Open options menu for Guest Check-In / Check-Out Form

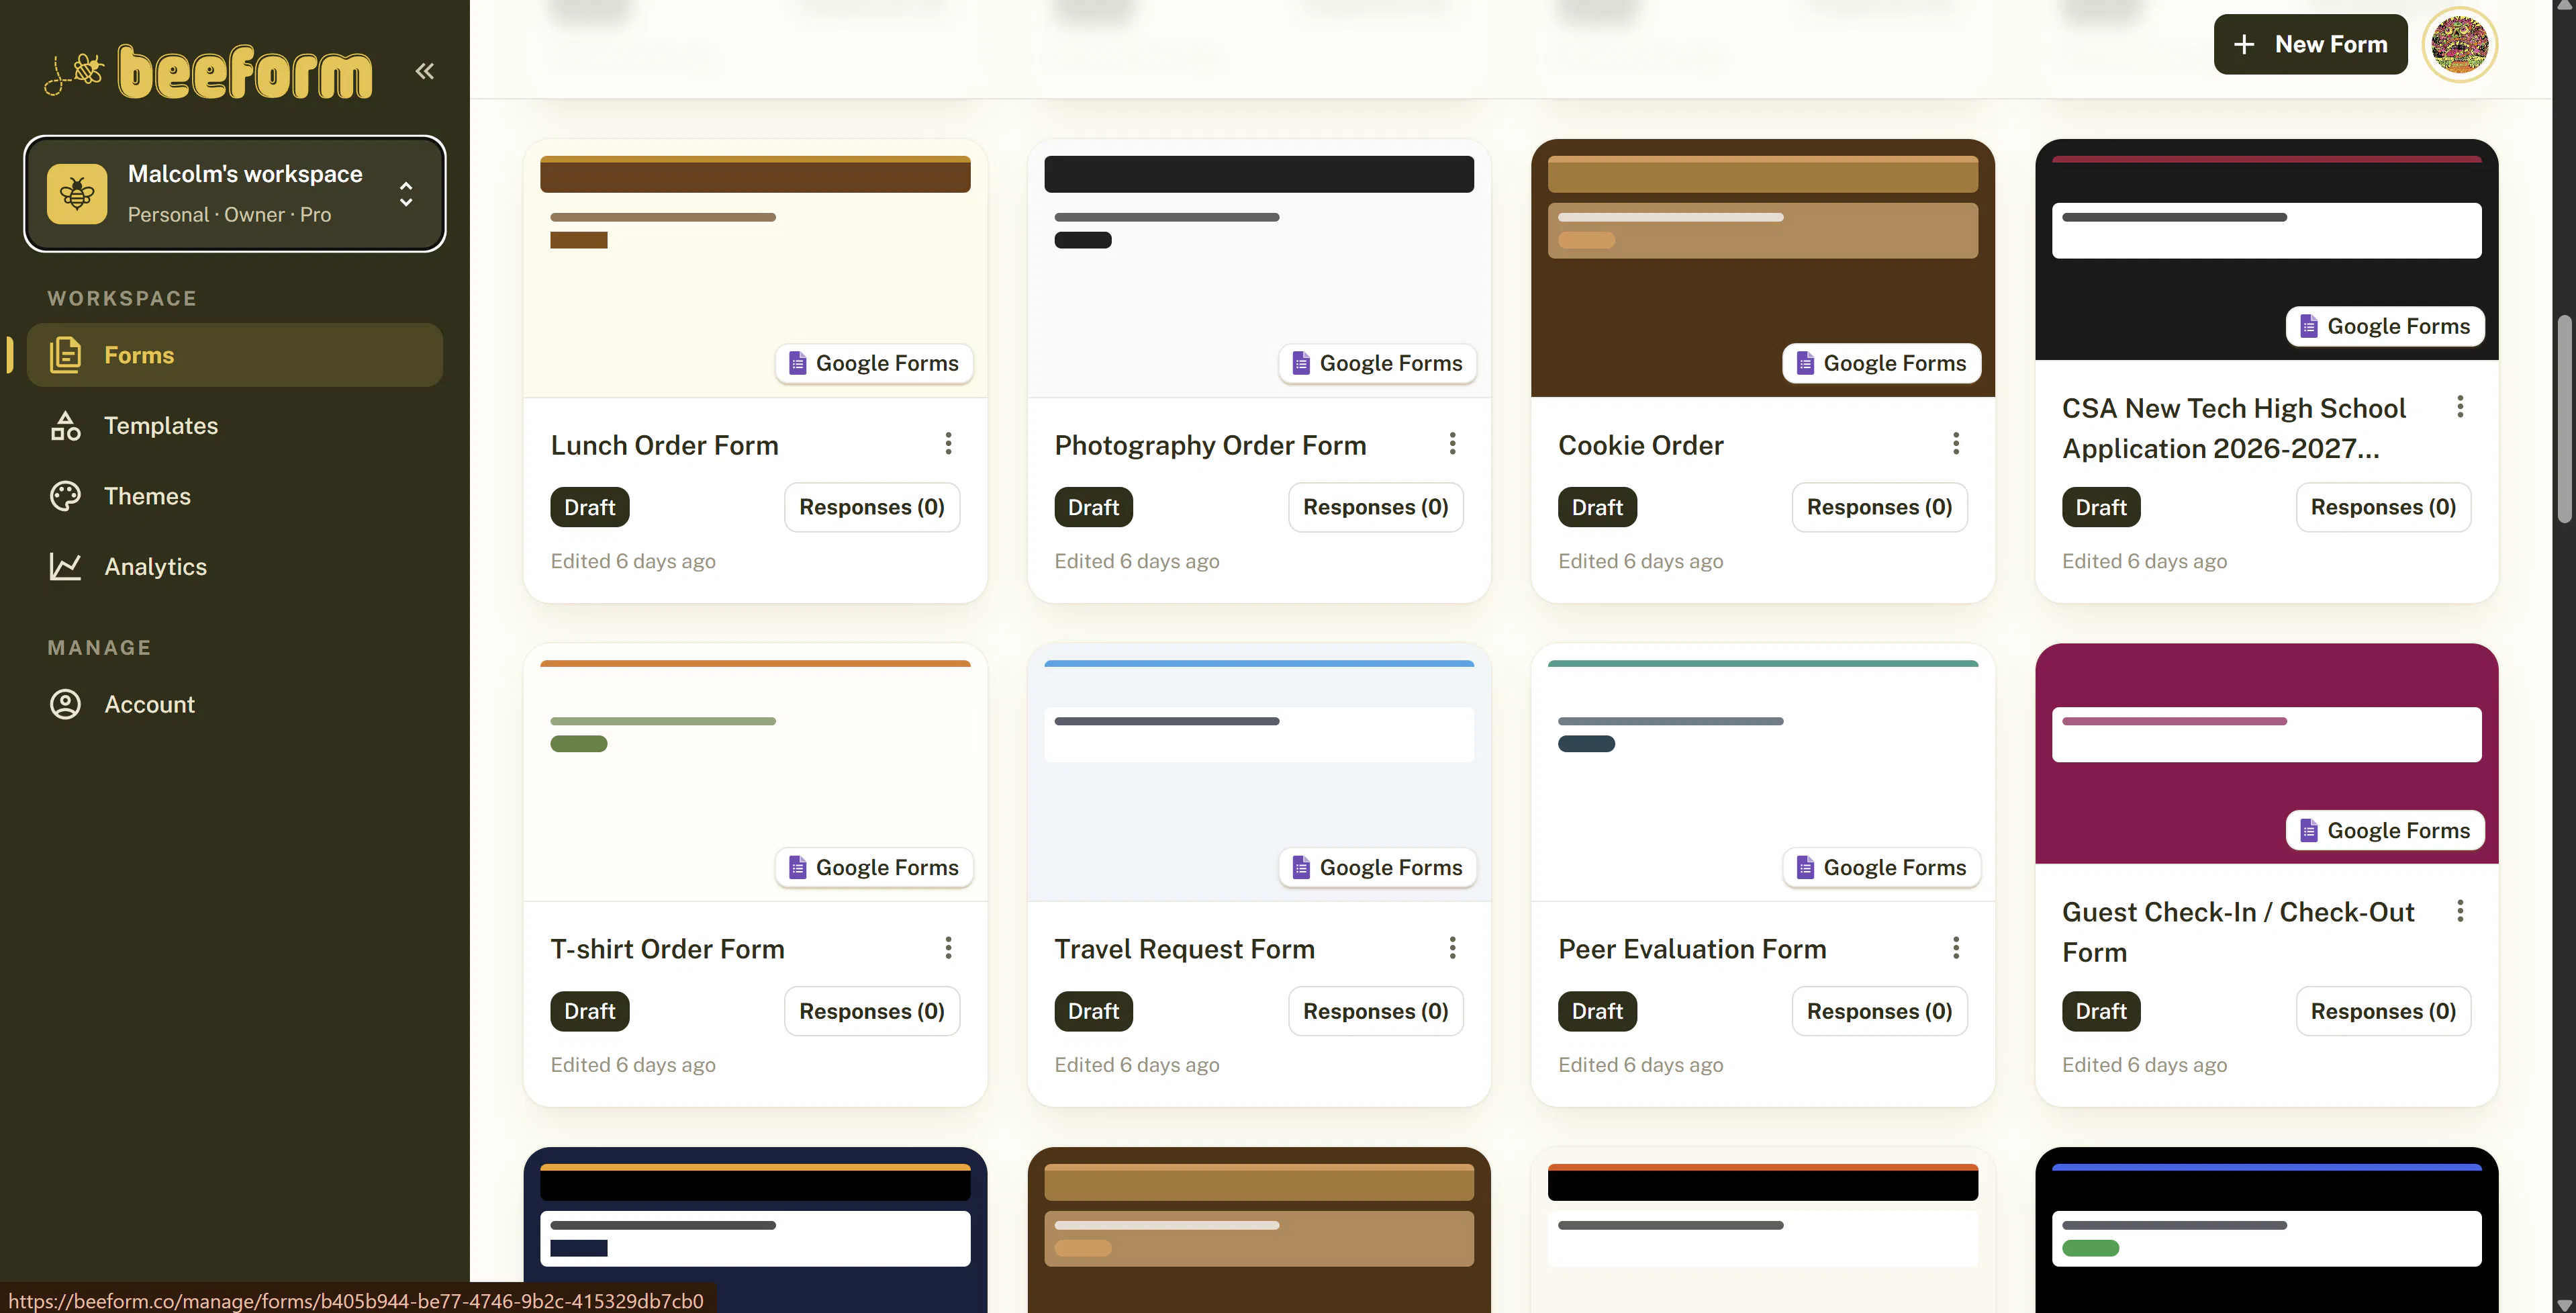pos(2460,910)
